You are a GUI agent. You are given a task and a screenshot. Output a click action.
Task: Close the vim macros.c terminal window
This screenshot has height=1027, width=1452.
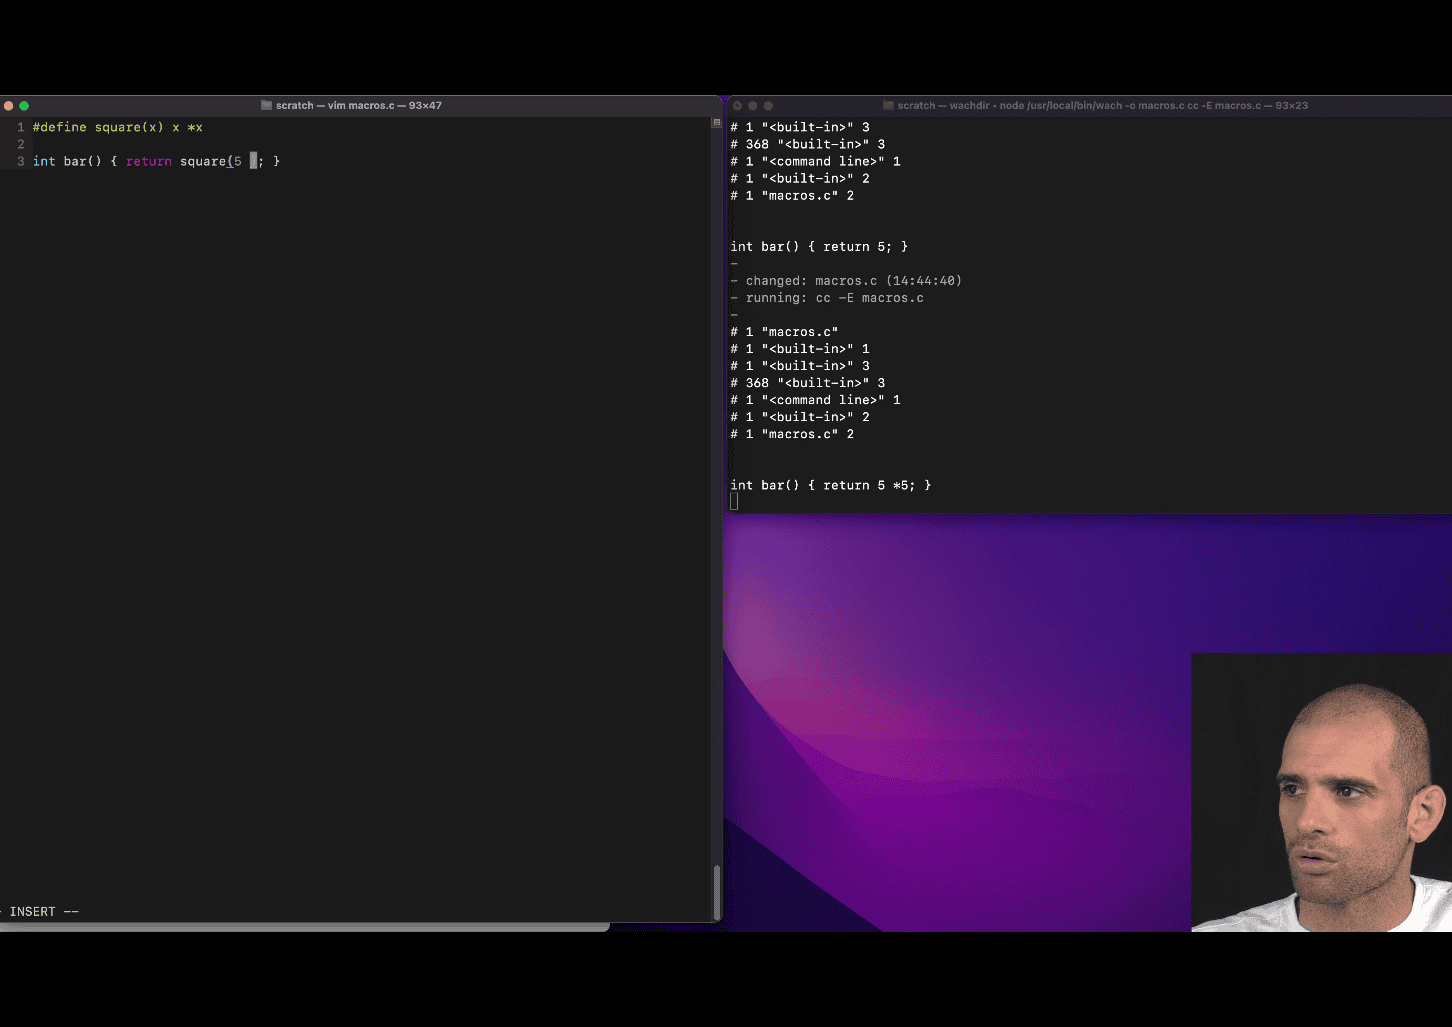coord(8,105)
